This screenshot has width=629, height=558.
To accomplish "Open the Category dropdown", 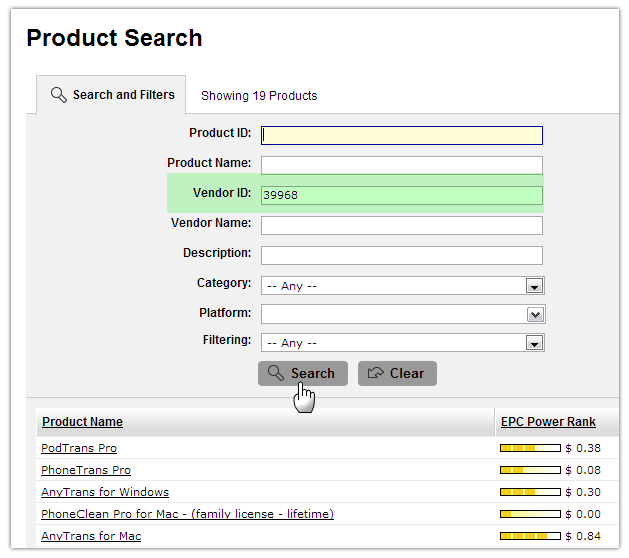I will 403,286.
